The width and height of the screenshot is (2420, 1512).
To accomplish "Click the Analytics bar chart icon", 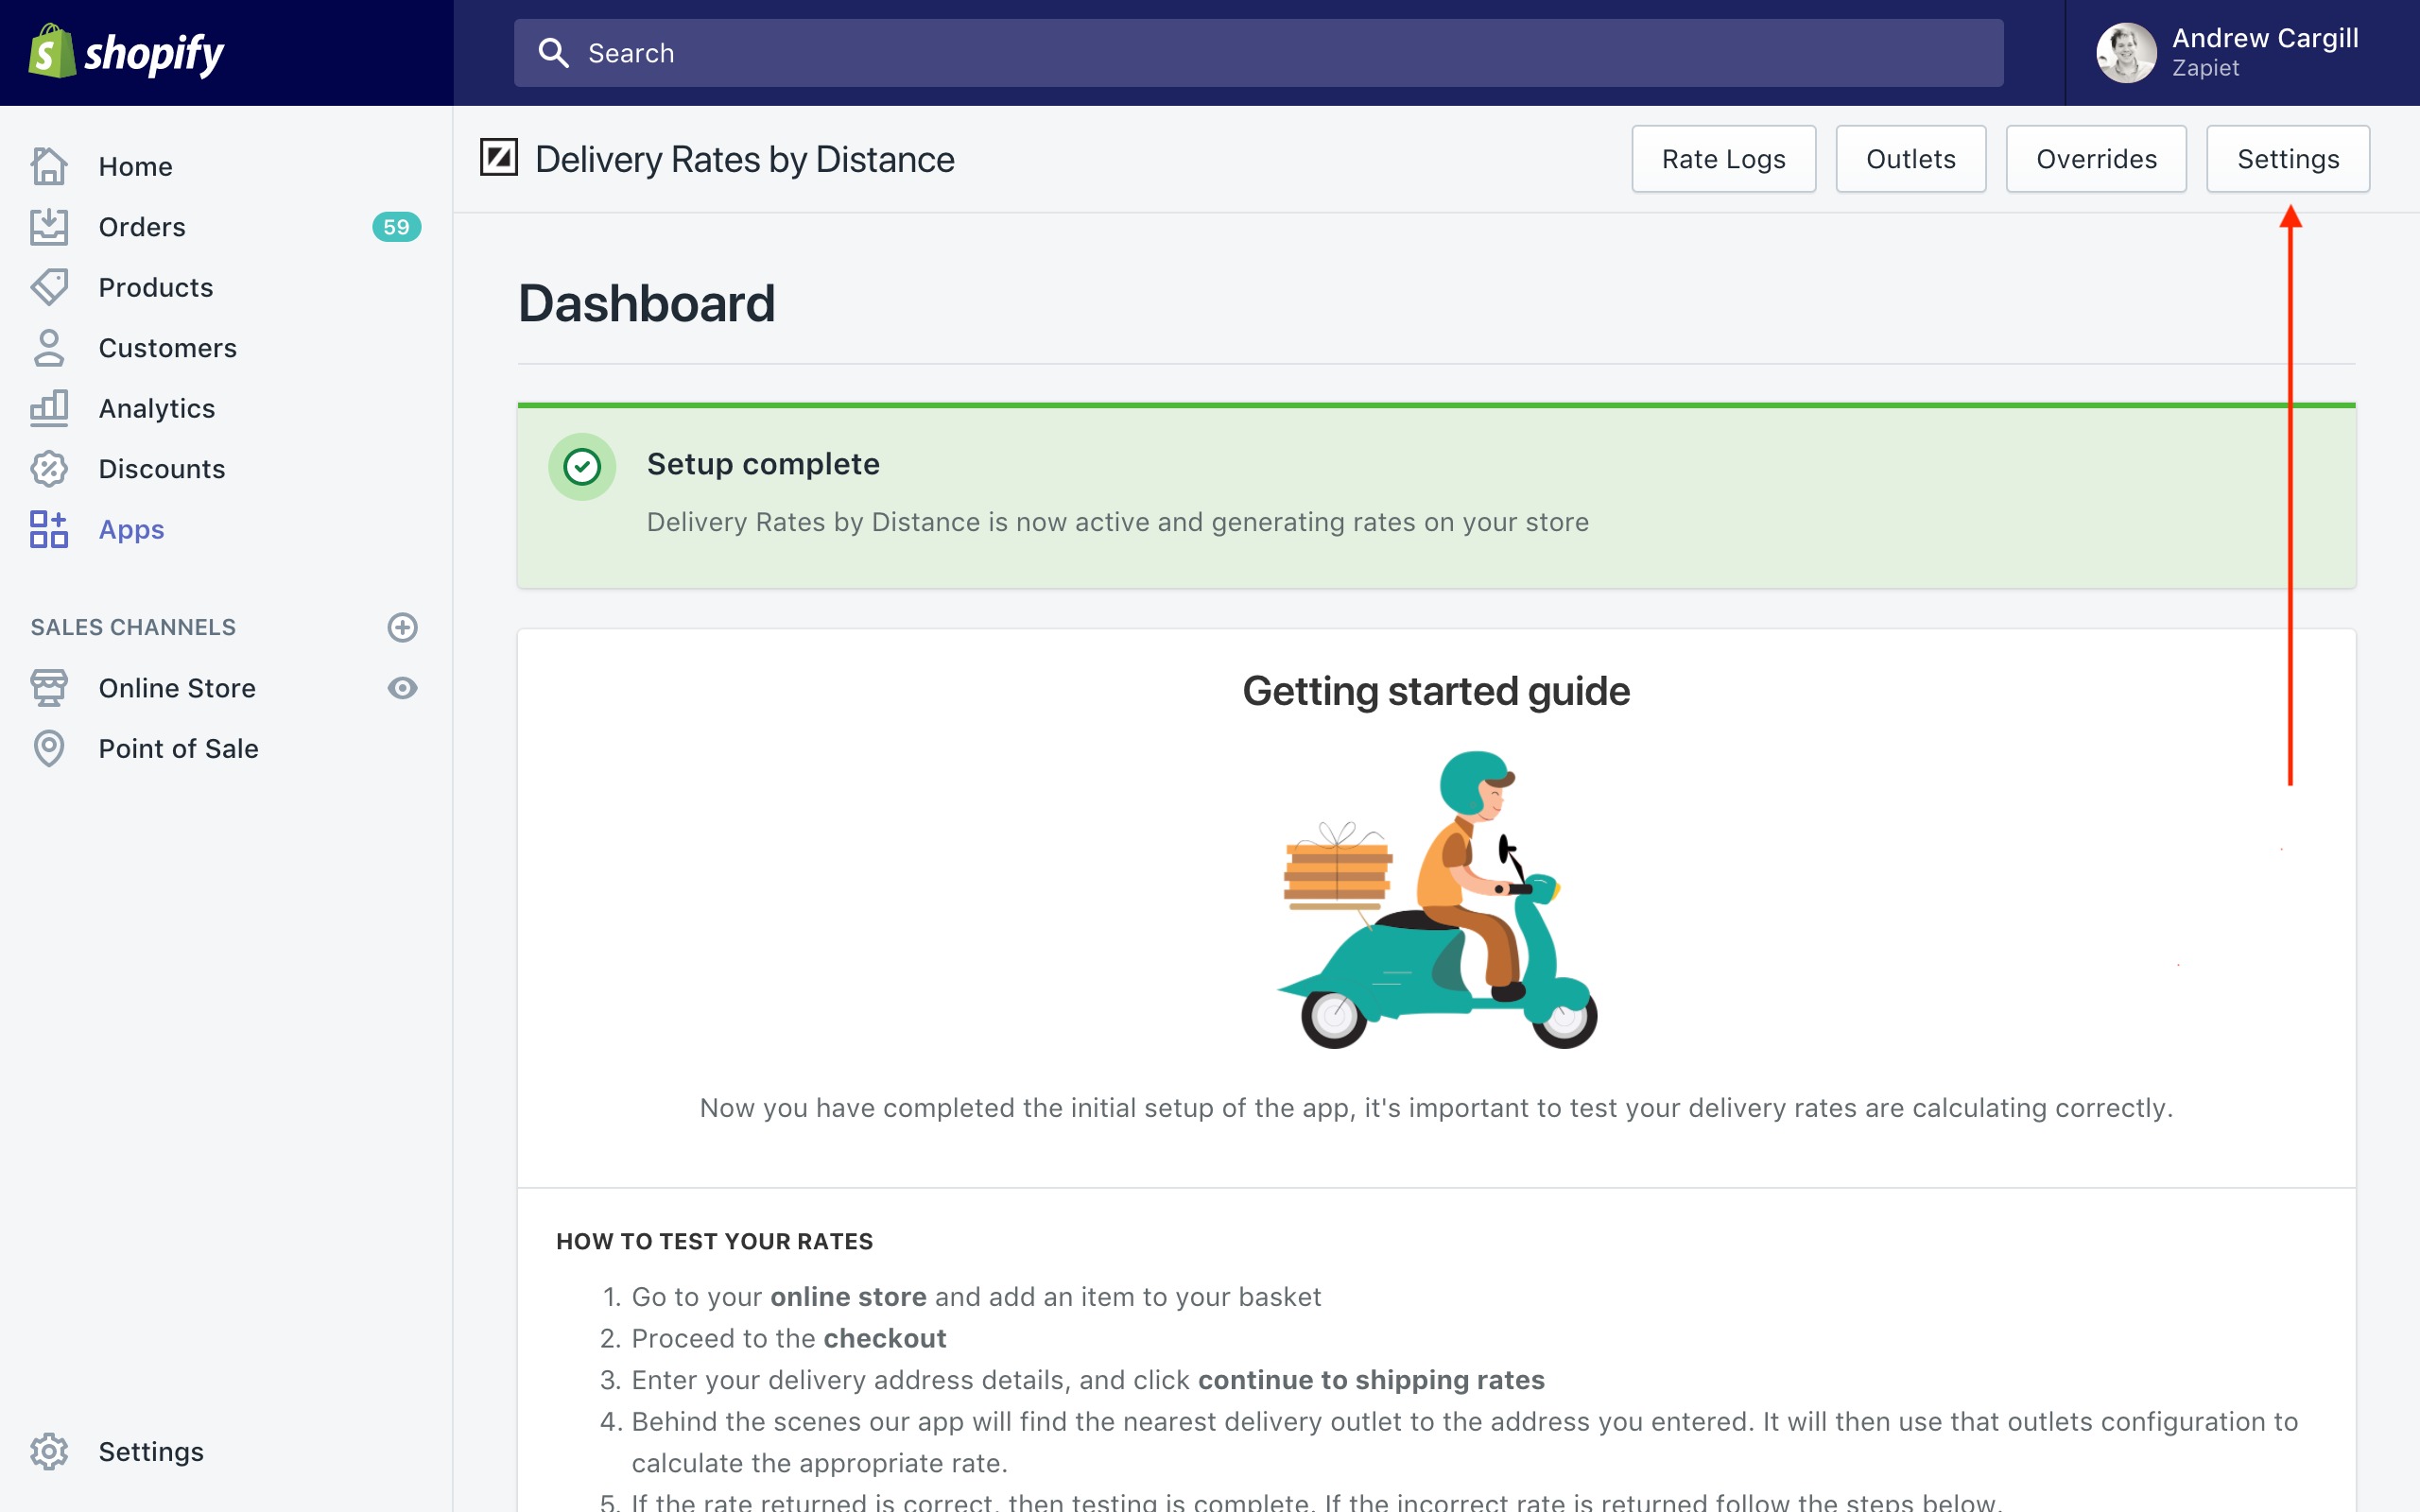I will (49, 408).
